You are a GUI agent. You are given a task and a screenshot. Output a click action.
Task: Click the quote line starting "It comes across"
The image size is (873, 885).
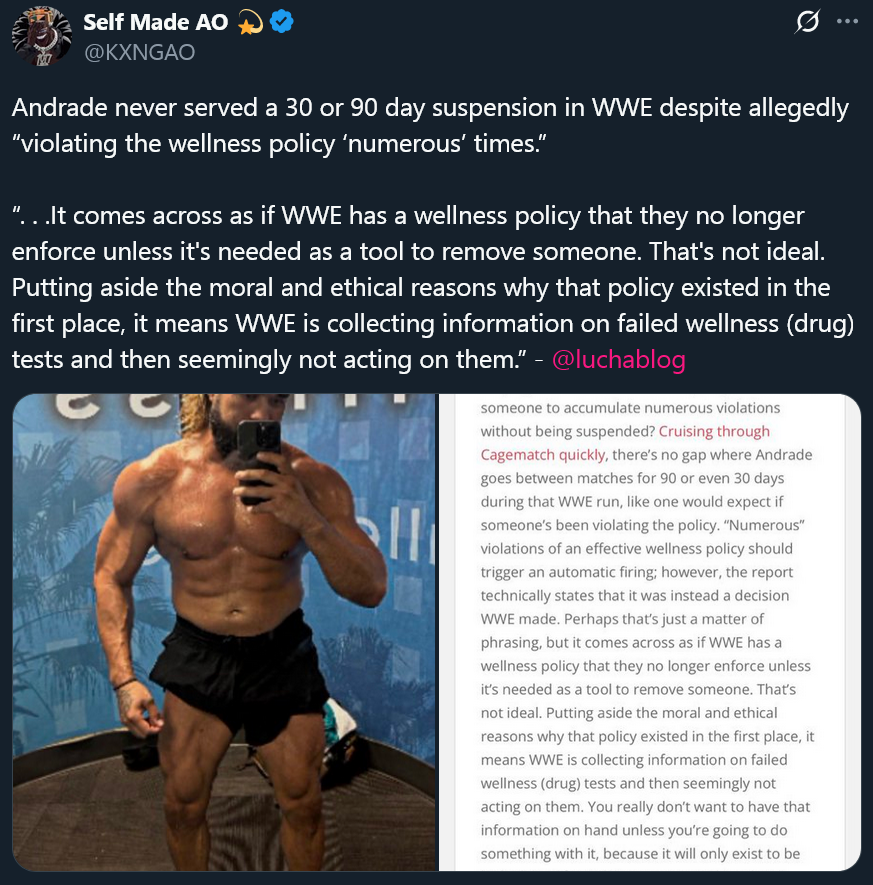(x=408, y=216)
